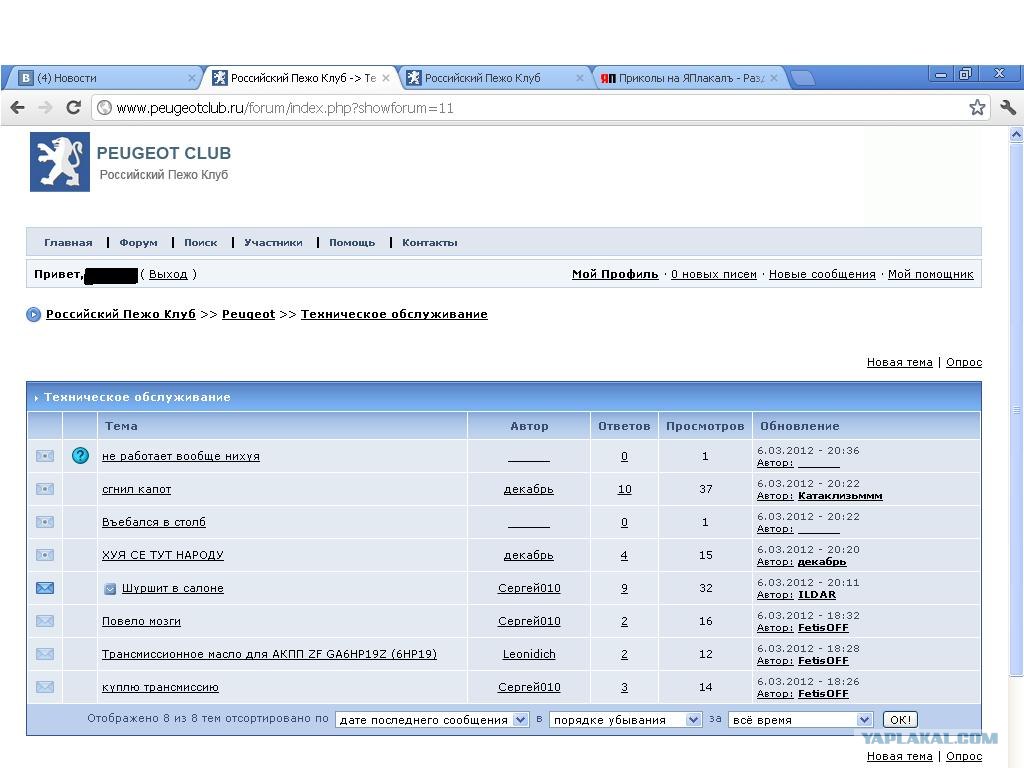This screenshot has height=768, width=1024.
Task: Bookmark page with the star icon
Action: pyautogui.click(x=977, y=108)
